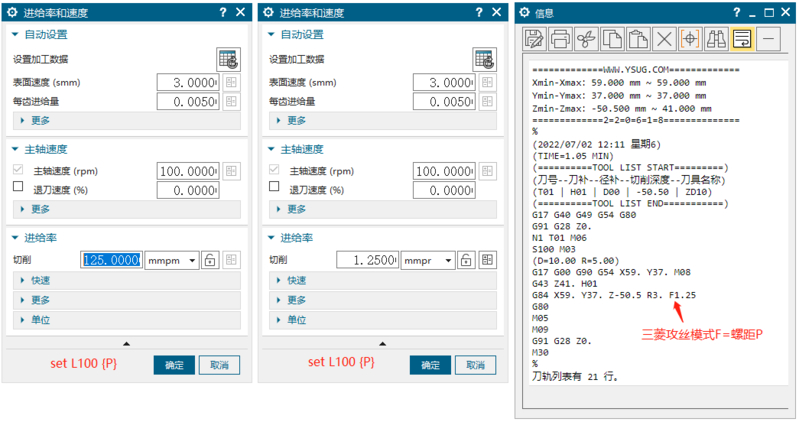Expand 快速 group in mmpm dialog
Screen dimensions: 799x422
coord(126,280)
